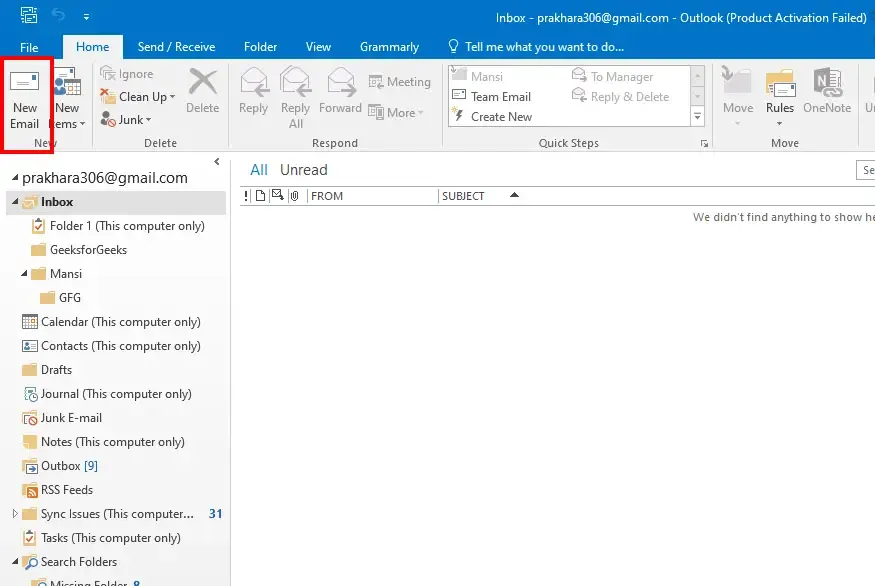
Task: Click the Forward envelope icon
Action: (340, 81)
